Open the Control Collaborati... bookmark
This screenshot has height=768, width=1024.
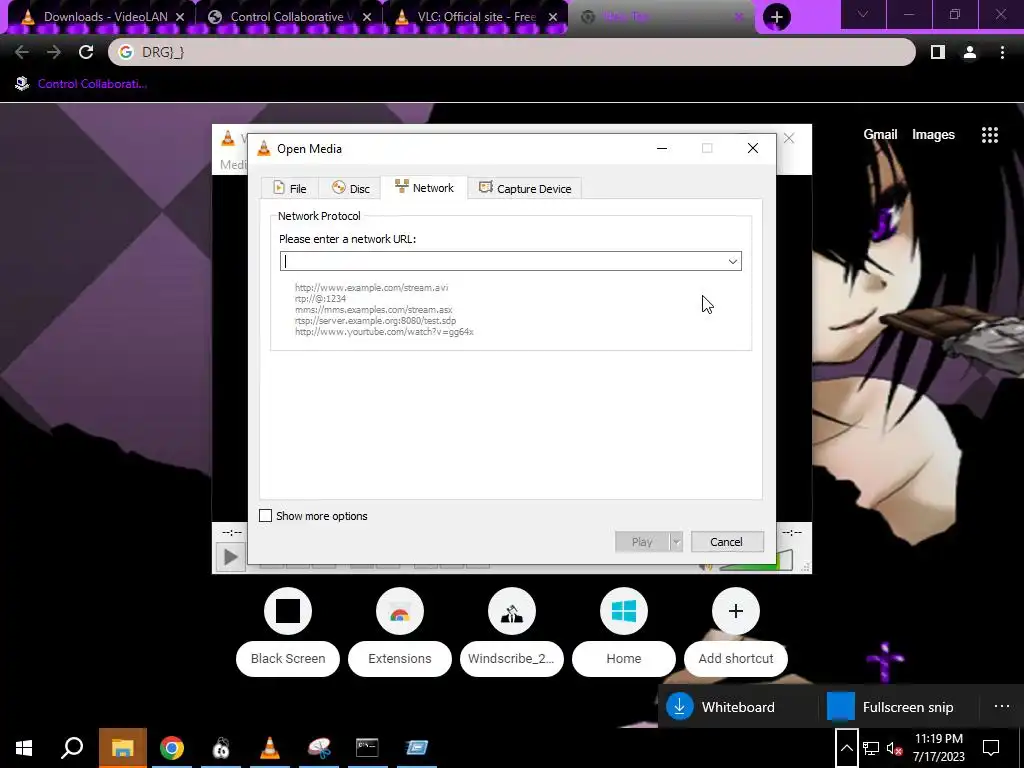(82, 84)
